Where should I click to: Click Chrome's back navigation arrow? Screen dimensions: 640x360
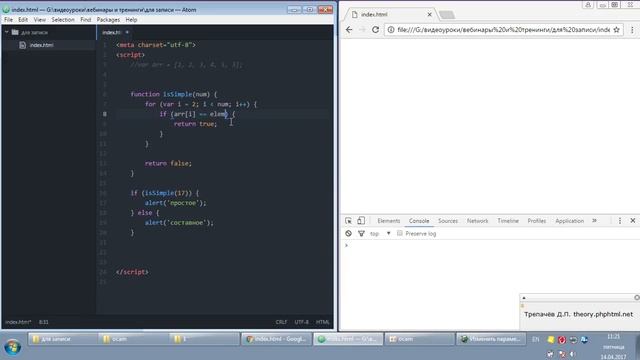click(x=349, y=29)
